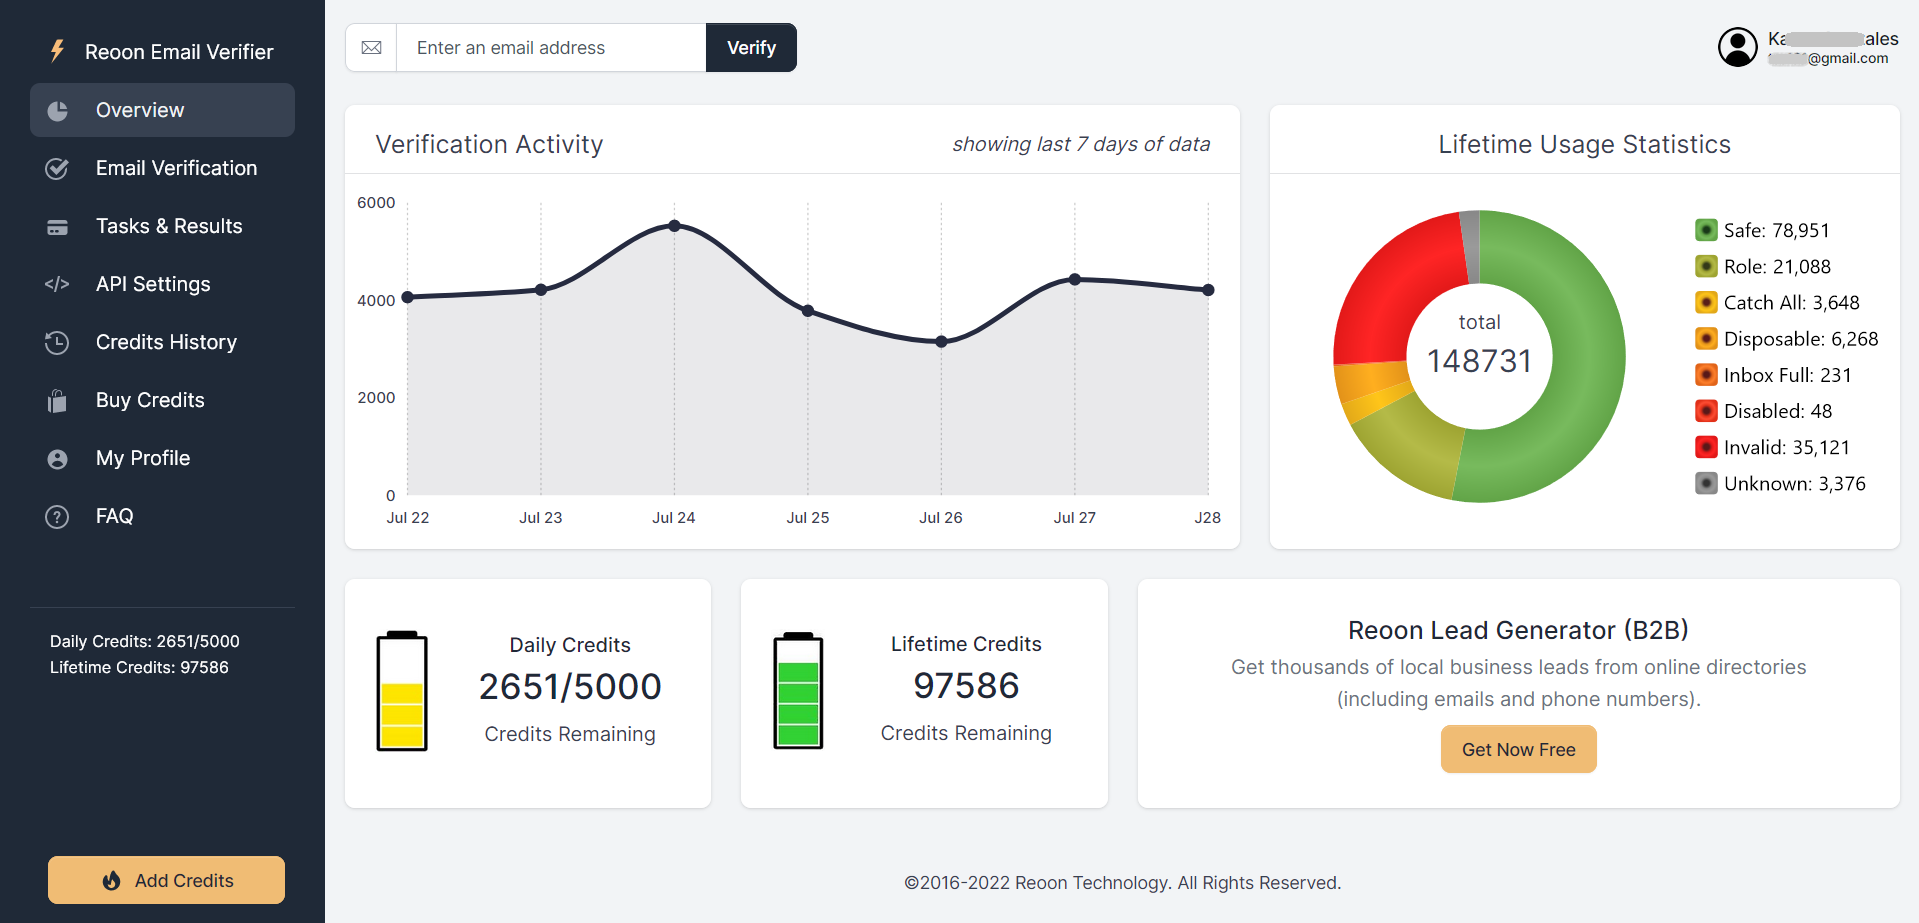Click the Buy Credits lock icon

pyautogui.click(x=57, y=400)
